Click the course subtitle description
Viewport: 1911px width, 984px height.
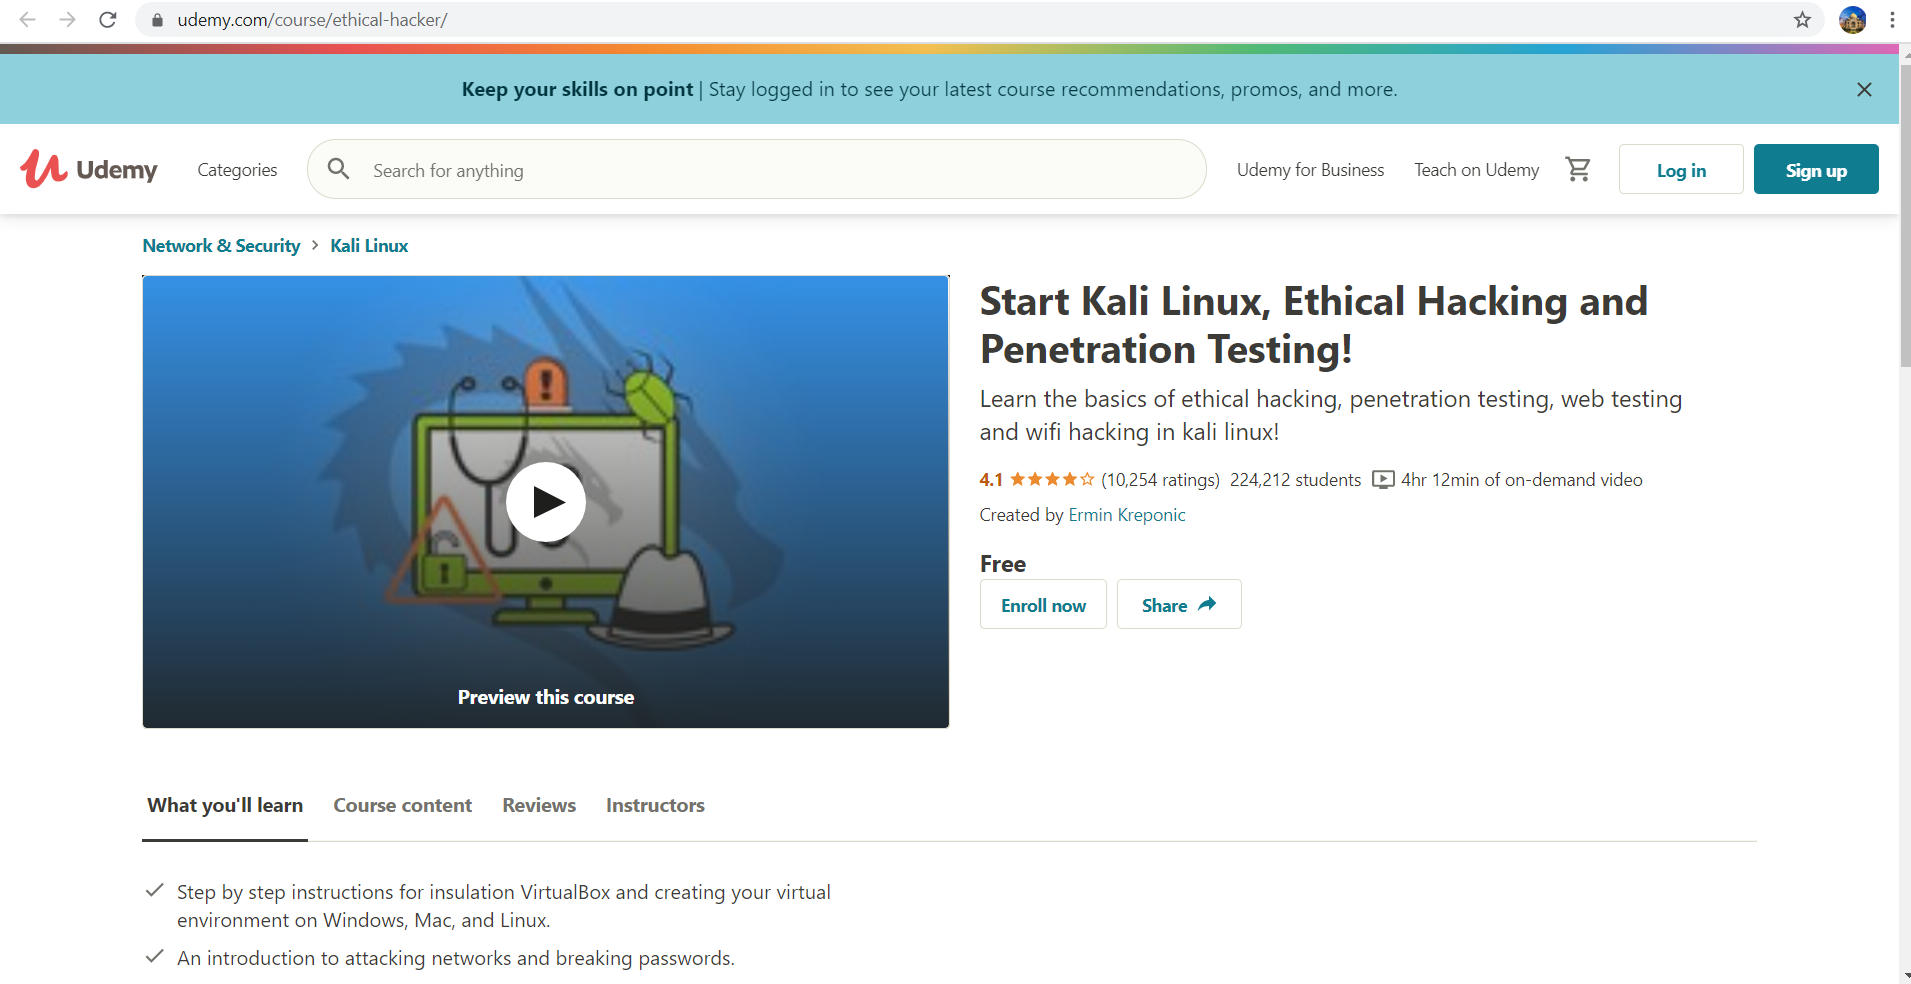(1330, 415)
